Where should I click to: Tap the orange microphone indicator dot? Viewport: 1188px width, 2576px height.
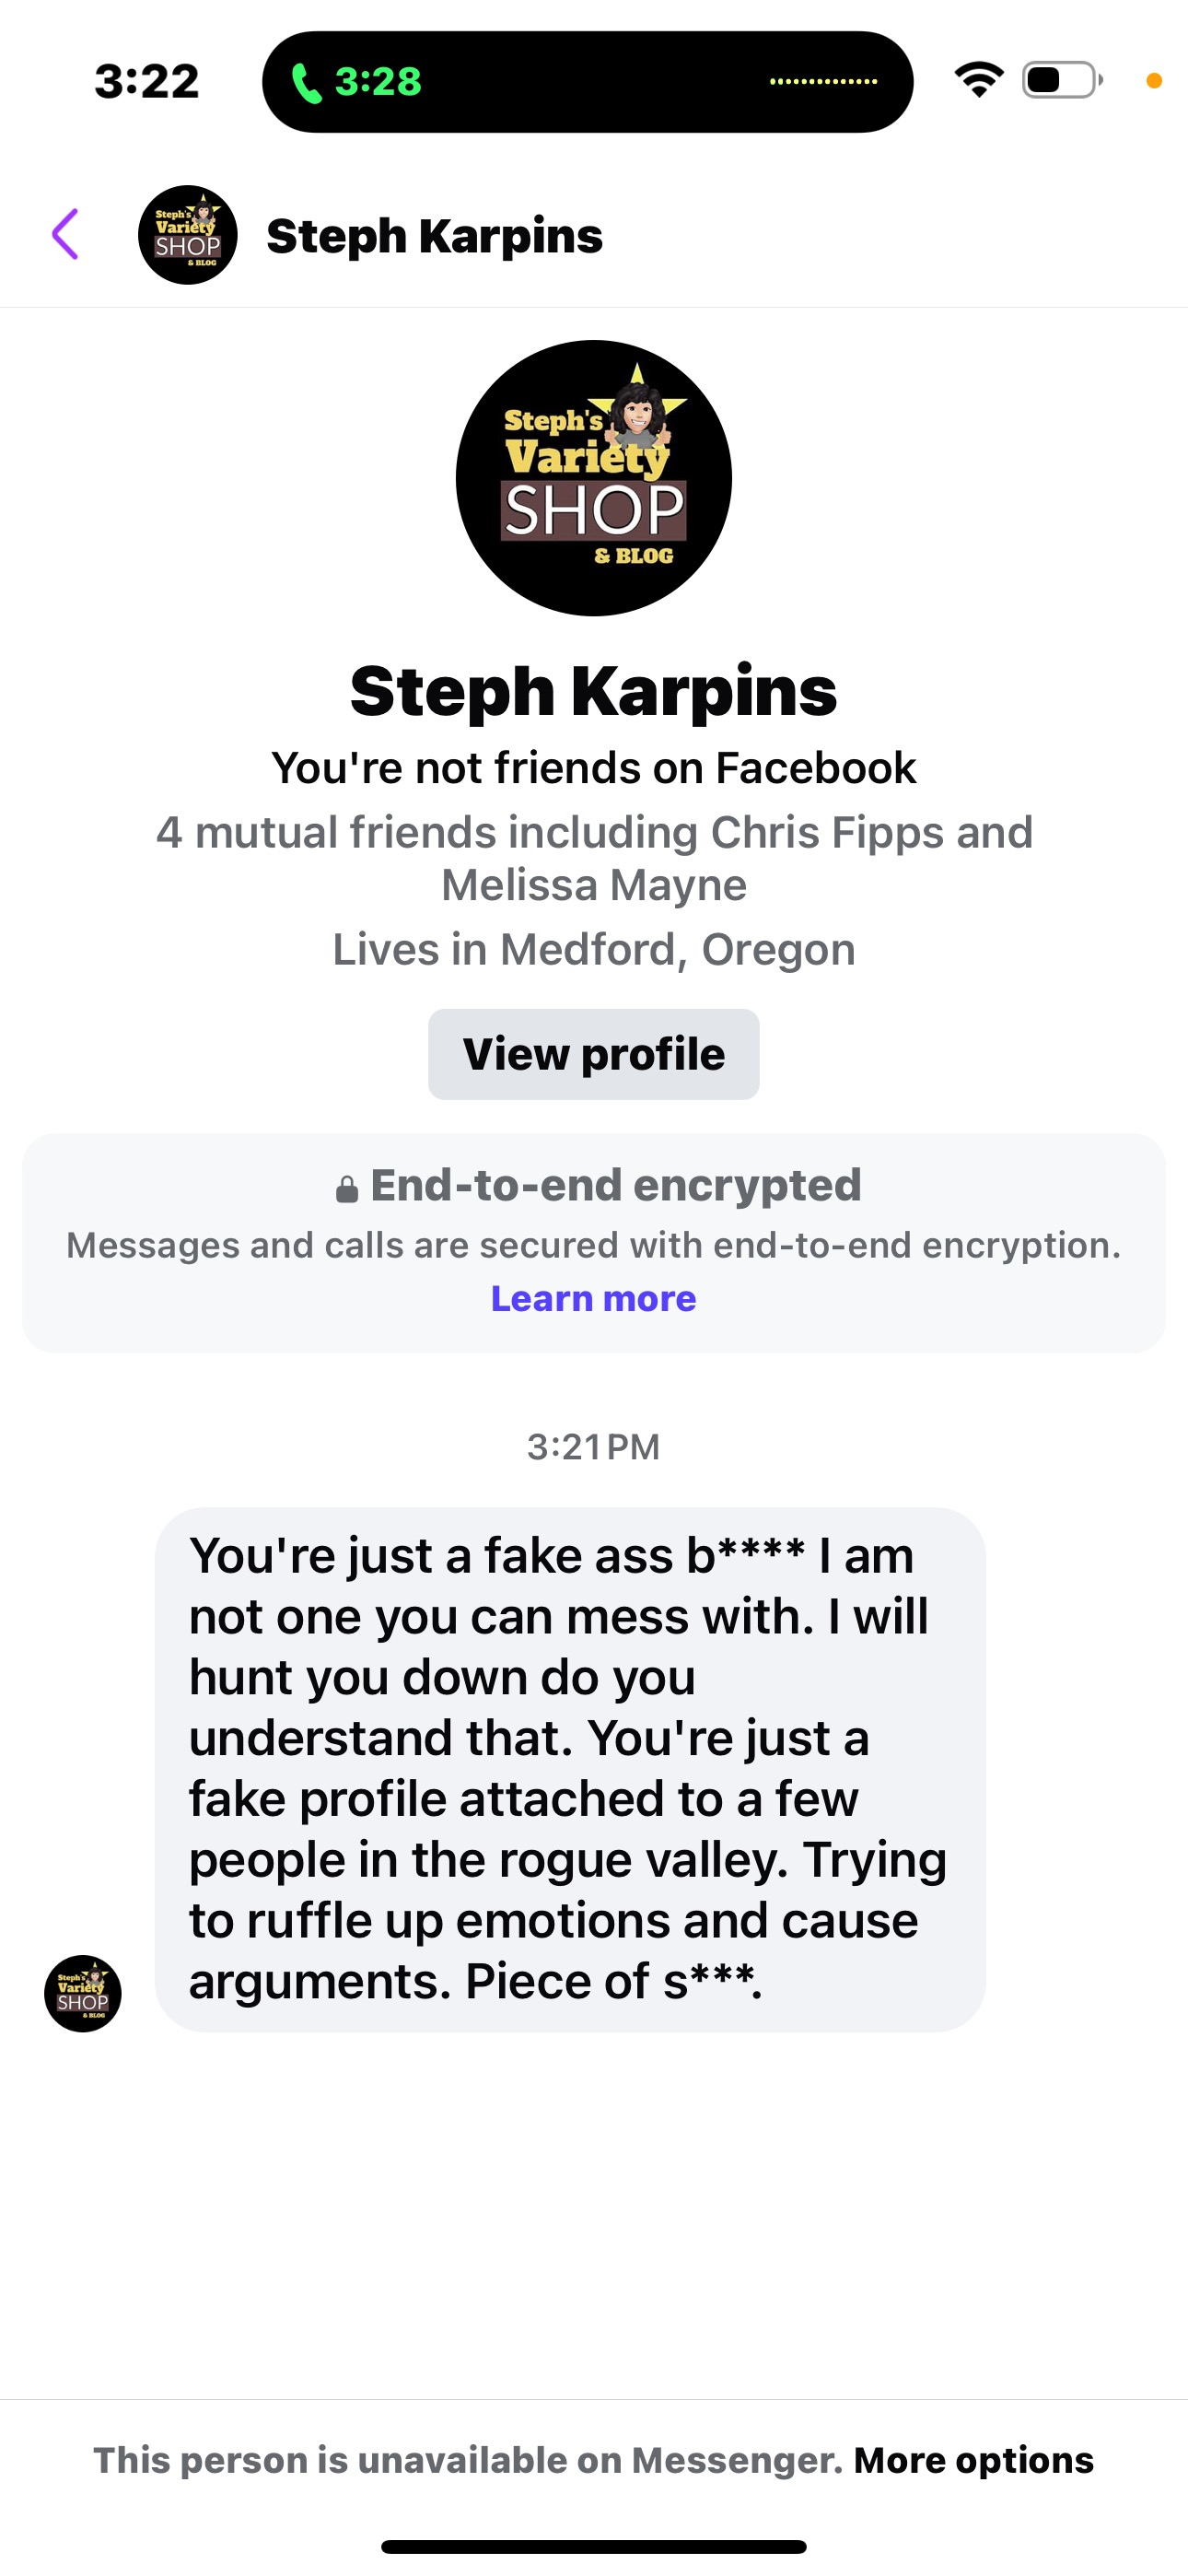coord(1153,81)
